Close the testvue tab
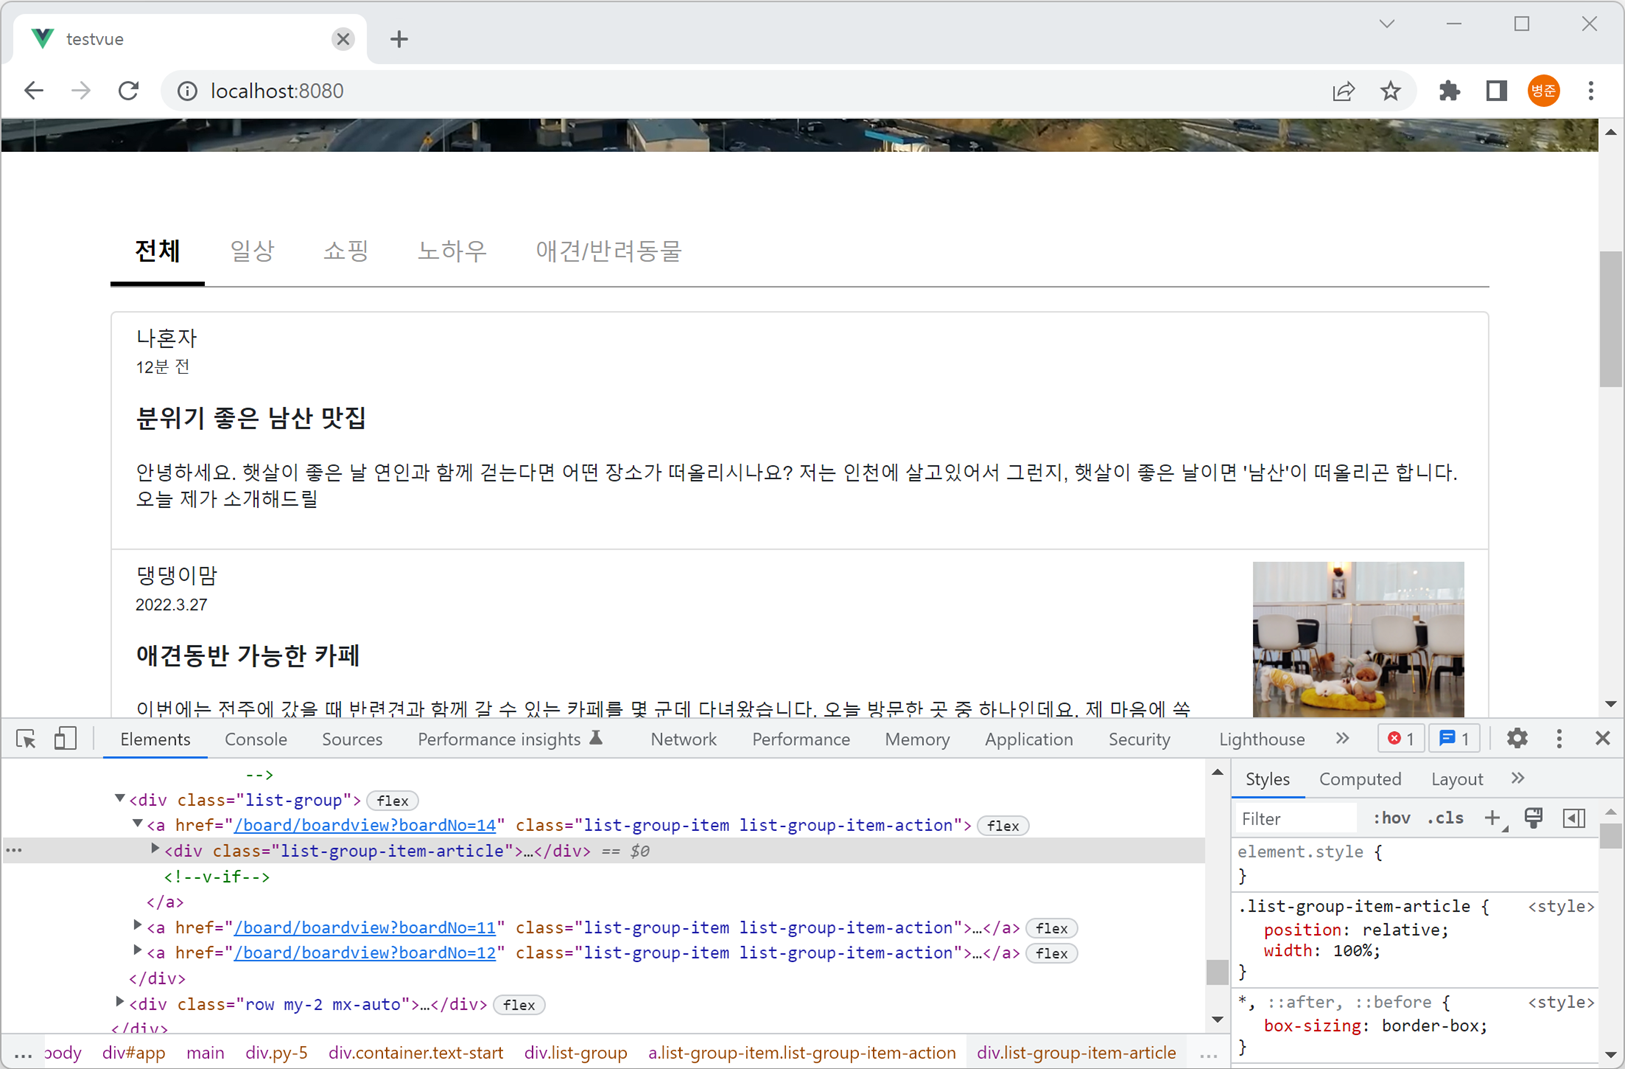This screenshot has width=1625, height=1069. coord(343,39)
